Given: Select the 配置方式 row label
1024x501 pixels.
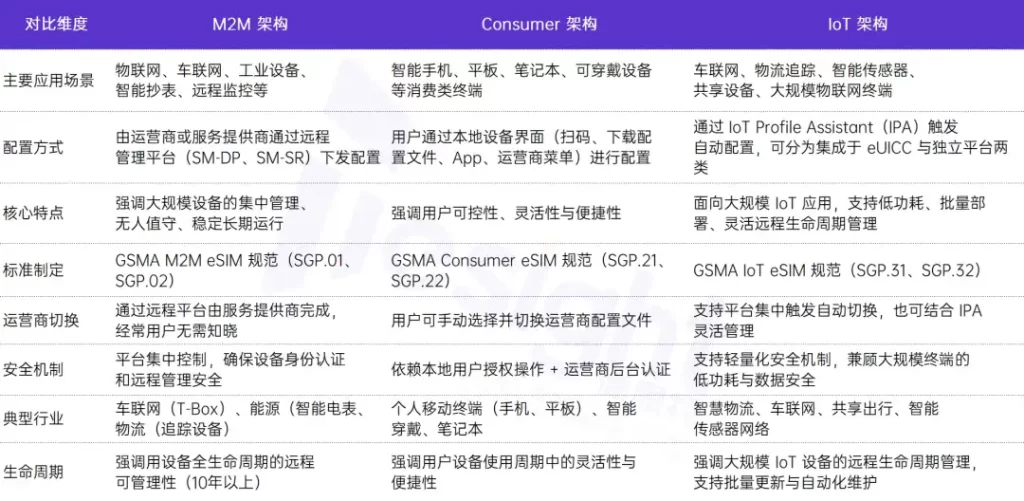Looking at the screenshot, I should coord(33,148).
